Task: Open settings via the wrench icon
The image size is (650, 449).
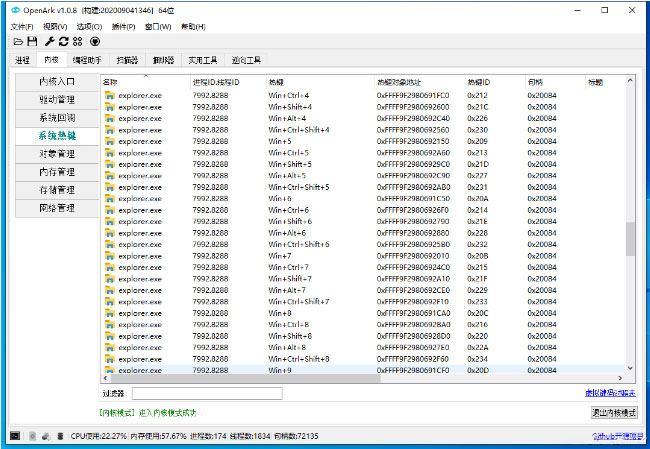Action: [x=49, y=41]
